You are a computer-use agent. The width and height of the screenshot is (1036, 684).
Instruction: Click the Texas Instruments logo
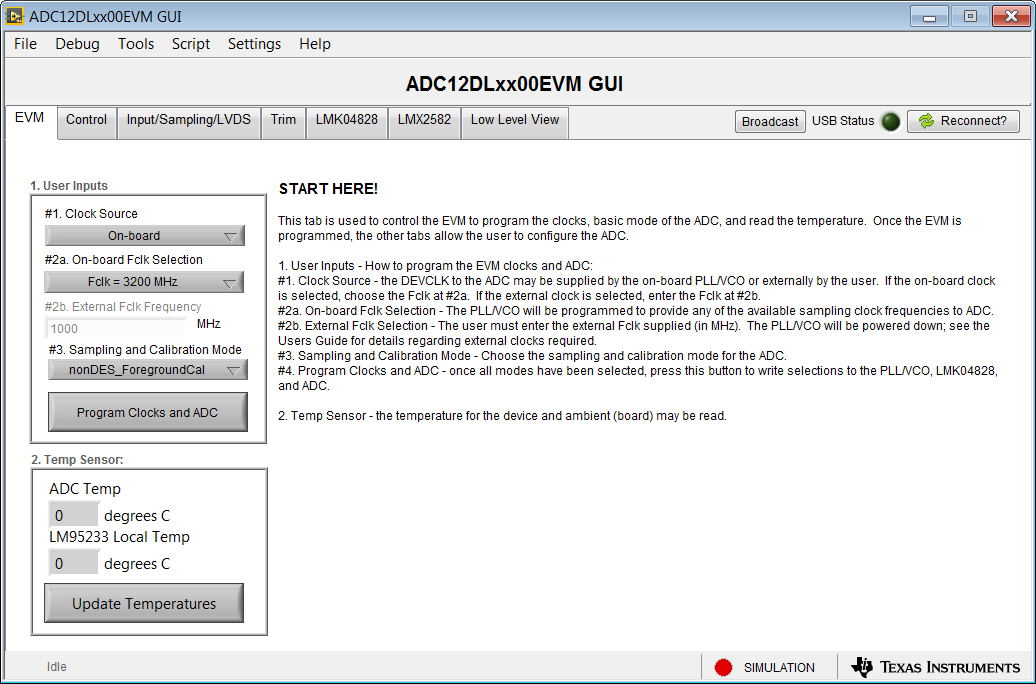(932, 667)
